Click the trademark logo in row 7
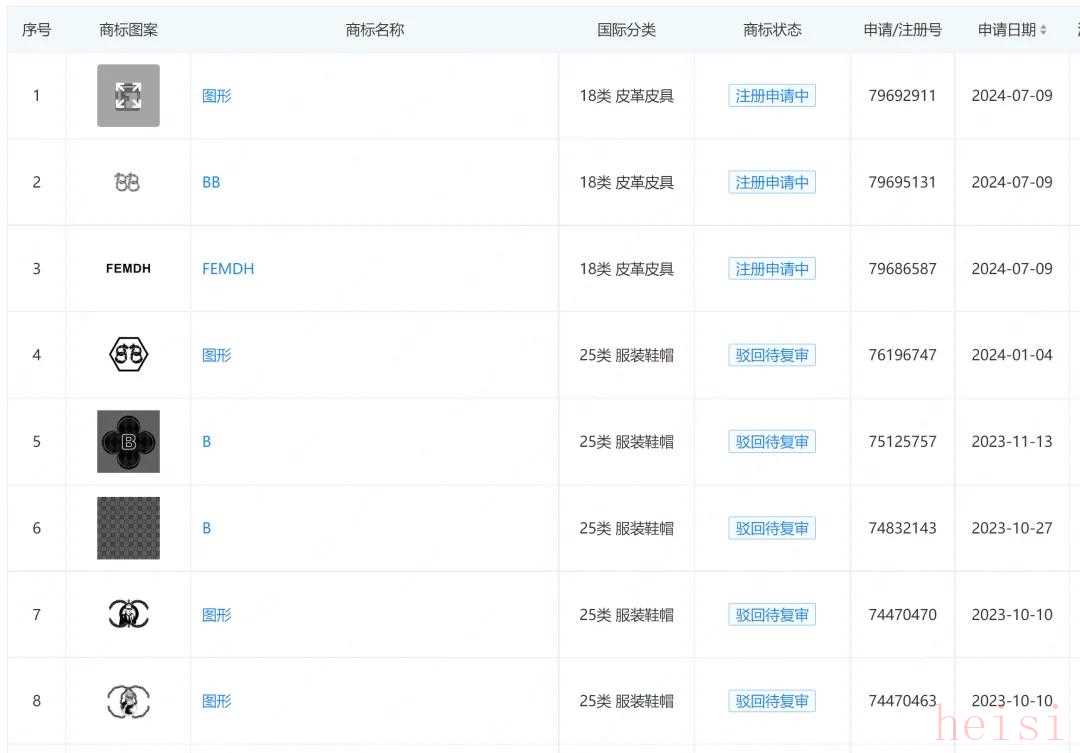This screenshot has width=1080, height=753. point(128,614)
